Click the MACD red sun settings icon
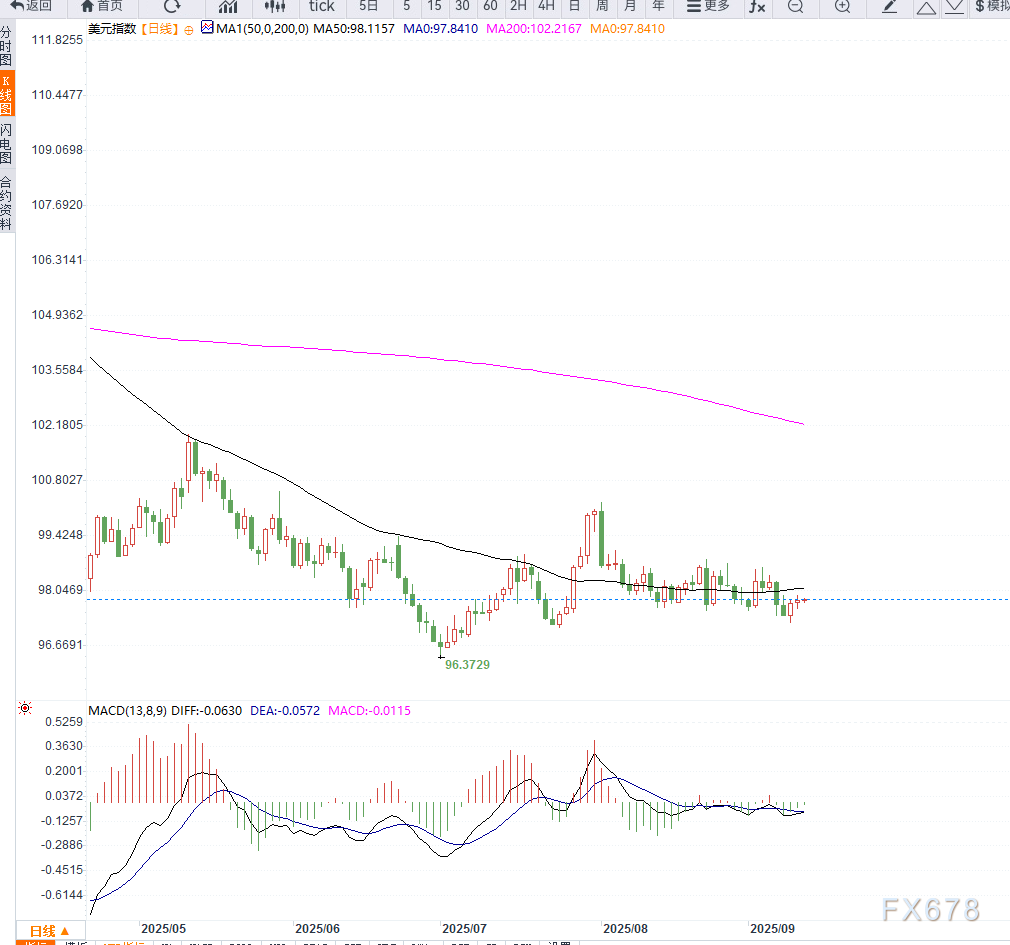 [x=25, y=709]
